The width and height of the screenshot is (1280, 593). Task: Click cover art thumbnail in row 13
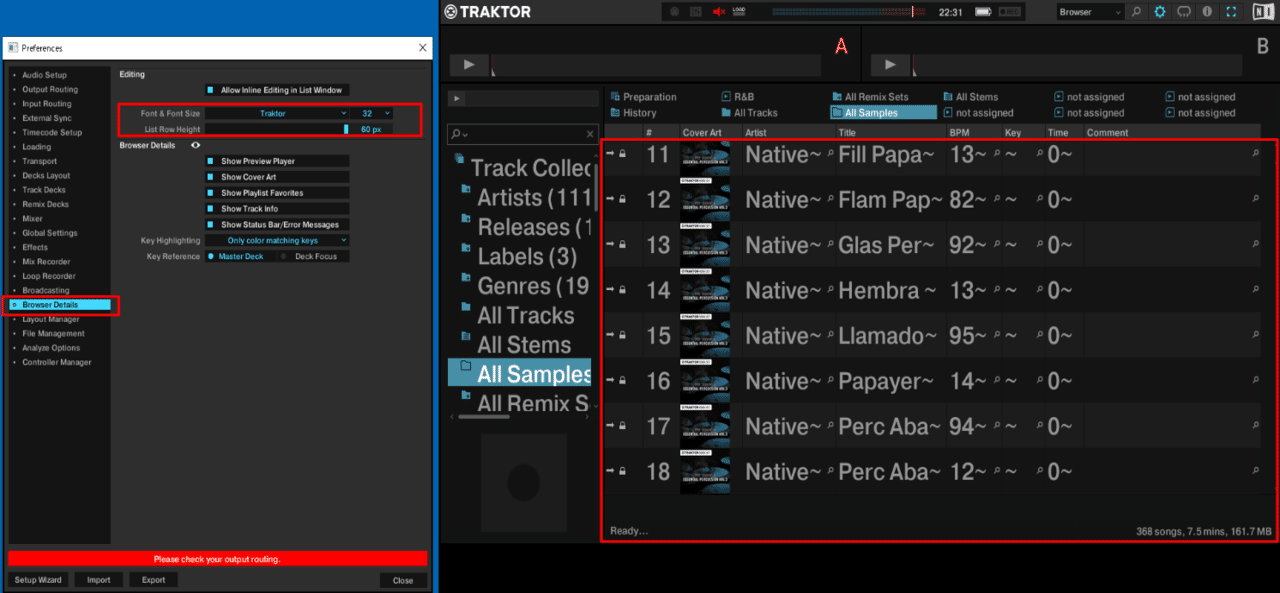point(705,245)
